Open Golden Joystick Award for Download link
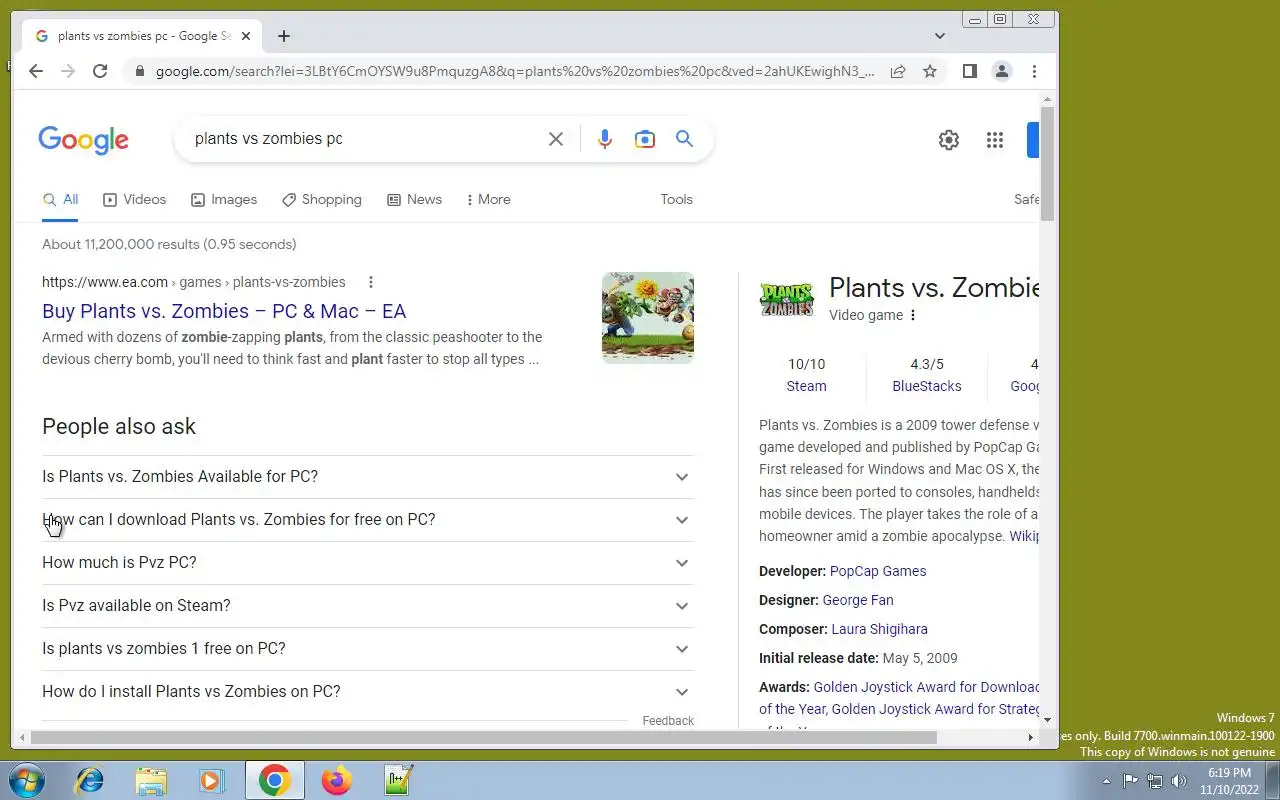 [926, 687]
